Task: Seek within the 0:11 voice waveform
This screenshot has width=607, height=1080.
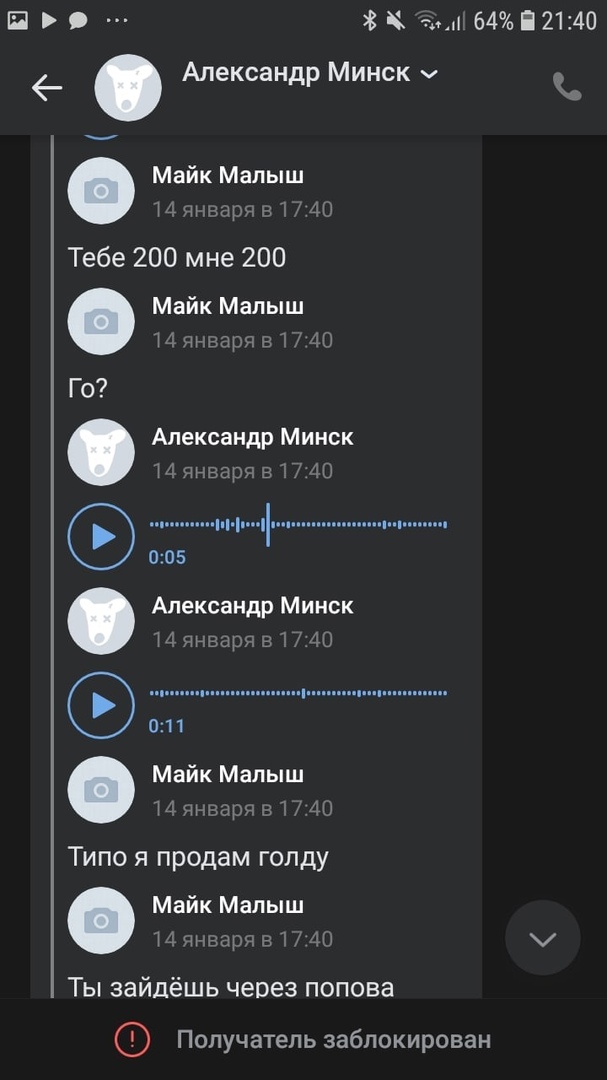Action: (x=298, y=693)
